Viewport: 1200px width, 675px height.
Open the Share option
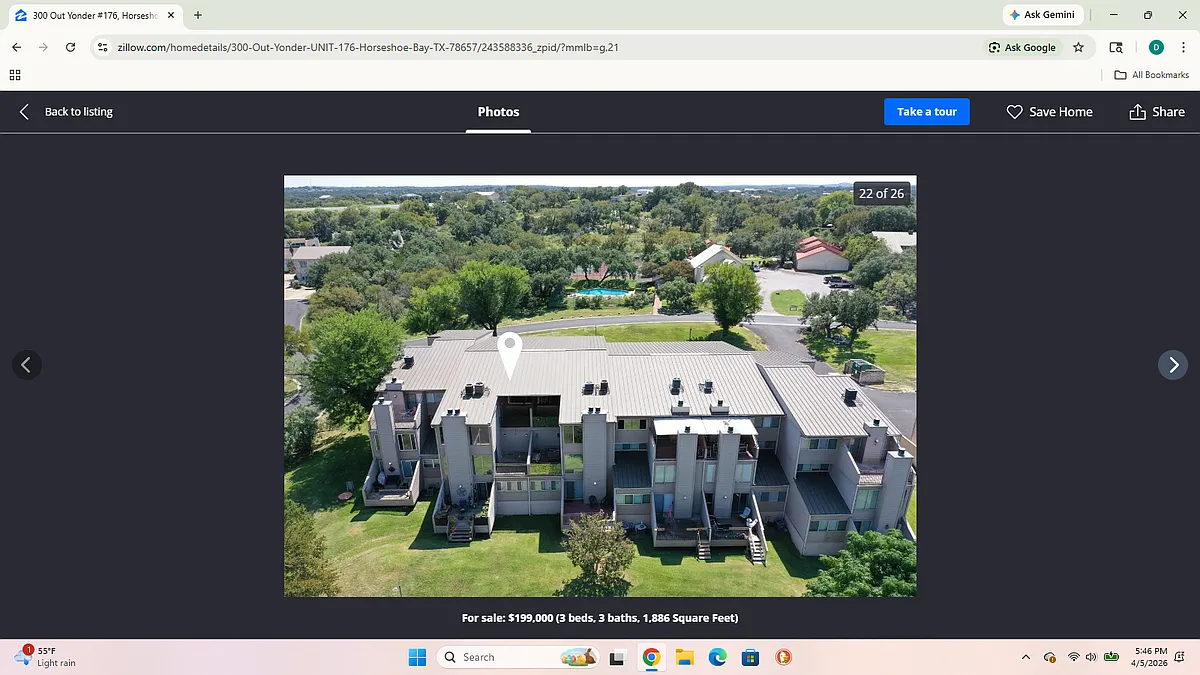(1157, 112)
